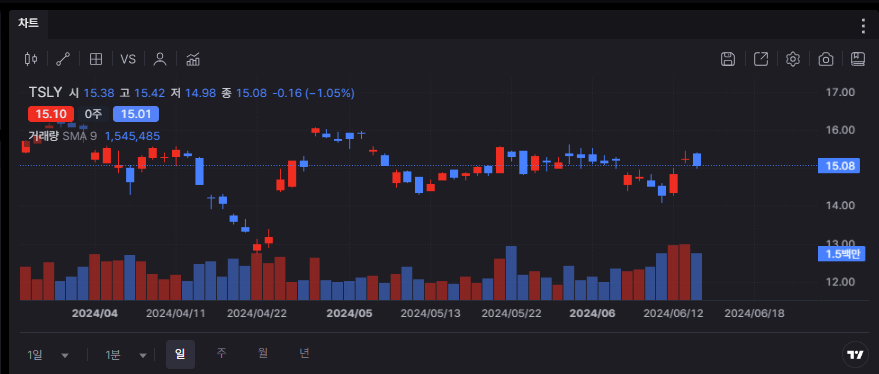Click the 16.00 price axis label

841,130
